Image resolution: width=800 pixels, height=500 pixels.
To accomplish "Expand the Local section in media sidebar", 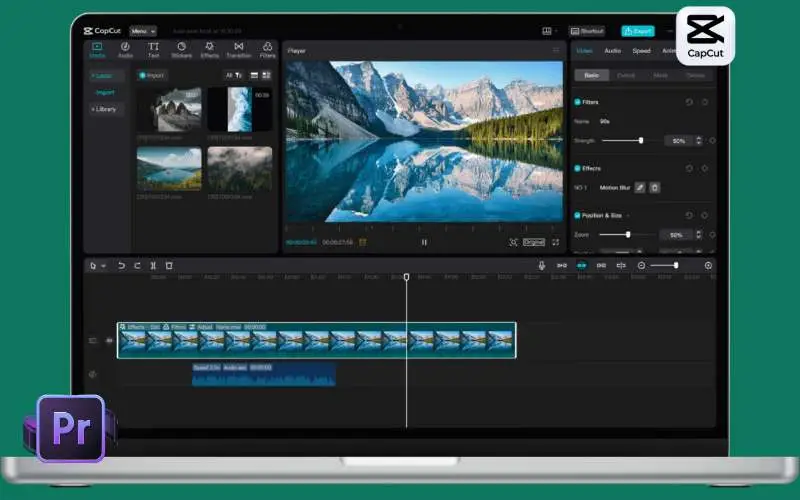I will click(106, 76).
